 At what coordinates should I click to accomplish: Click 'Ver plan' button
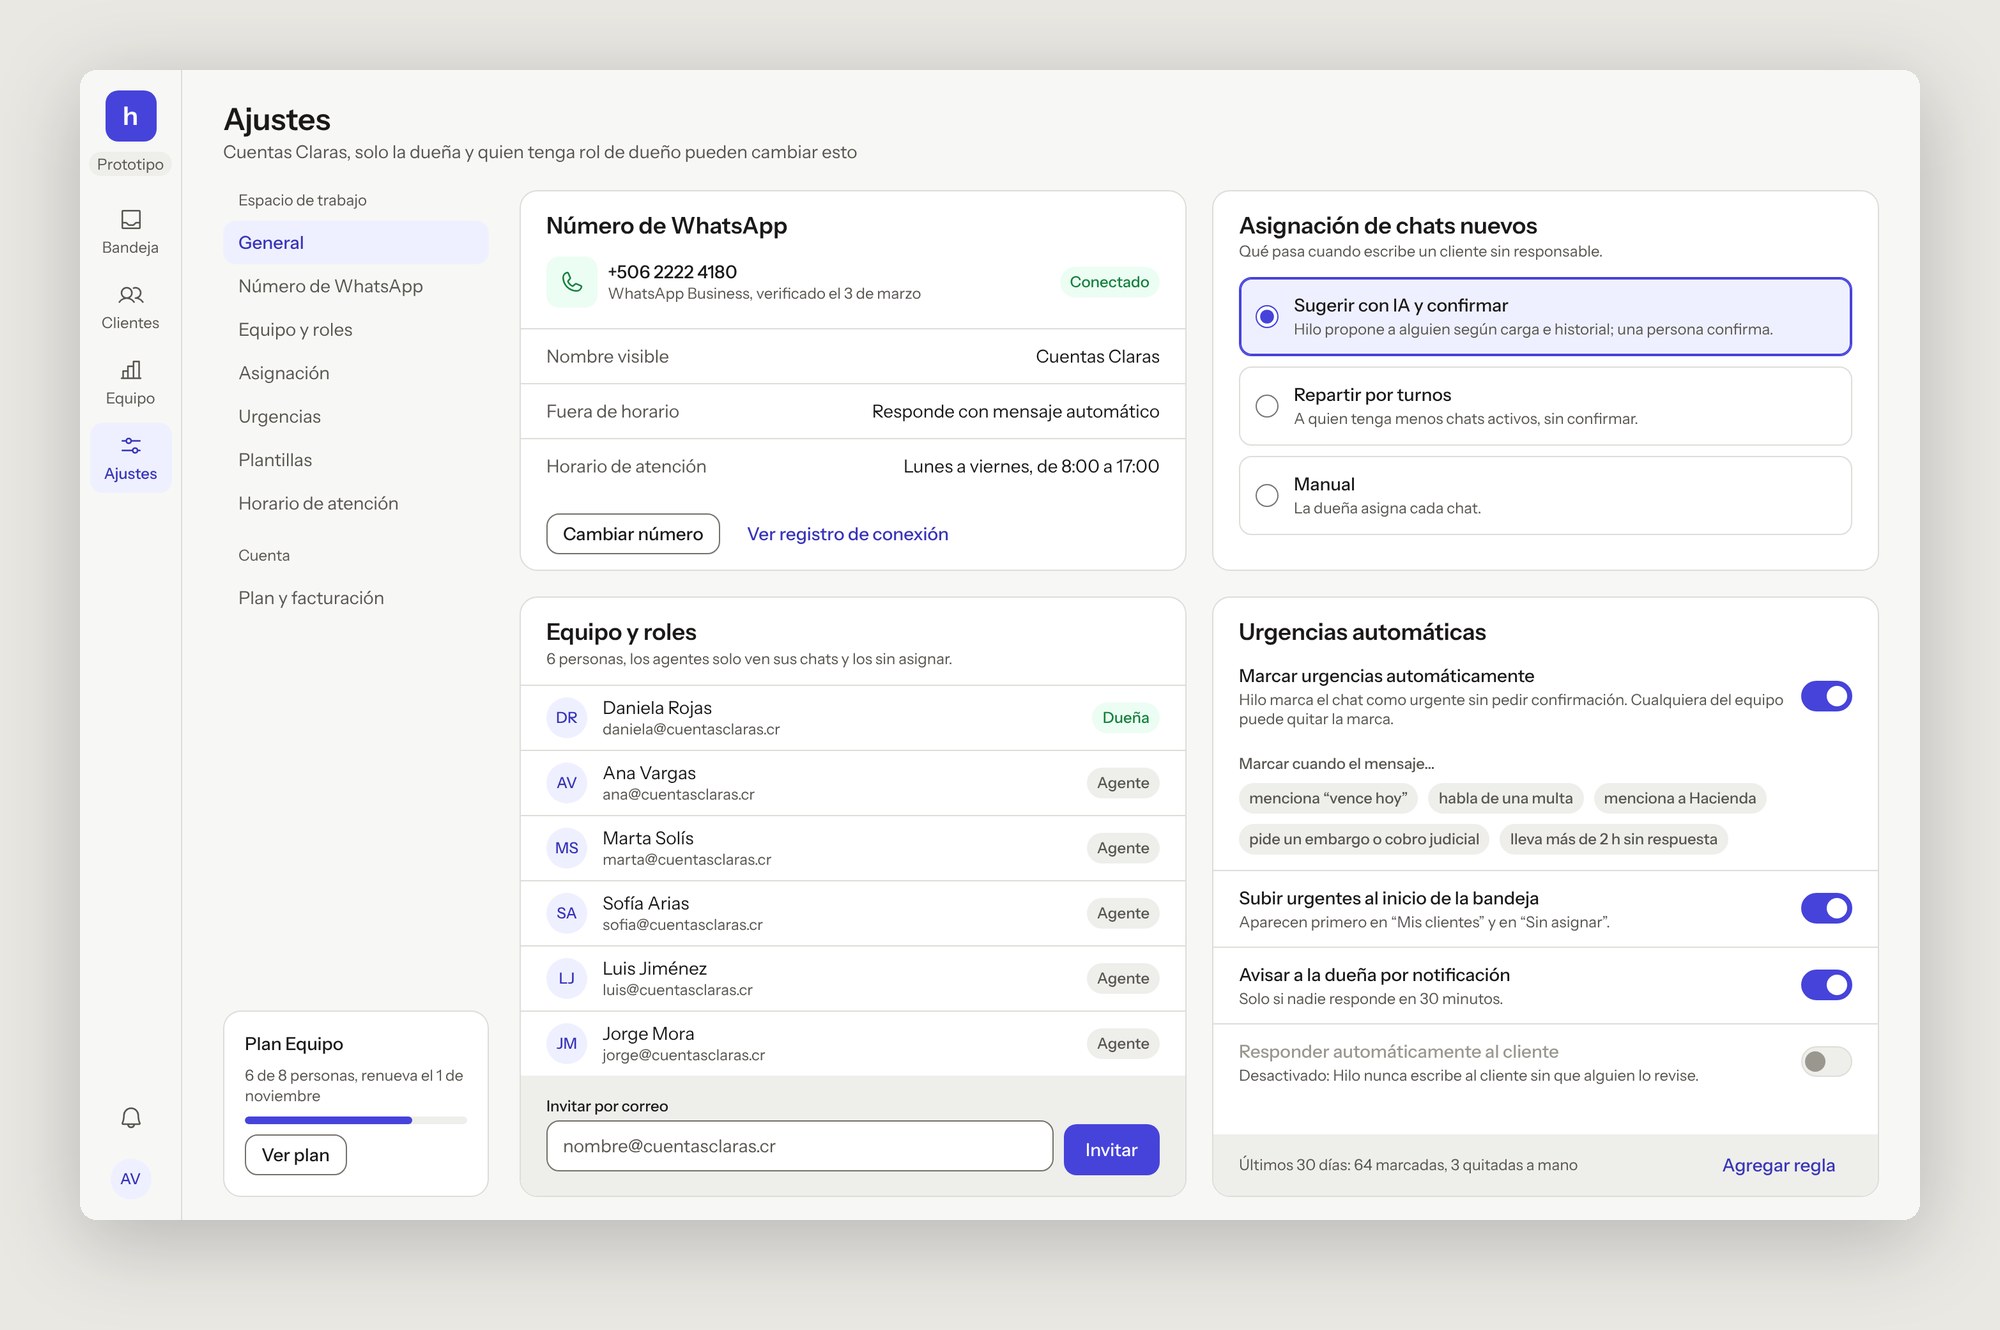296,1155
